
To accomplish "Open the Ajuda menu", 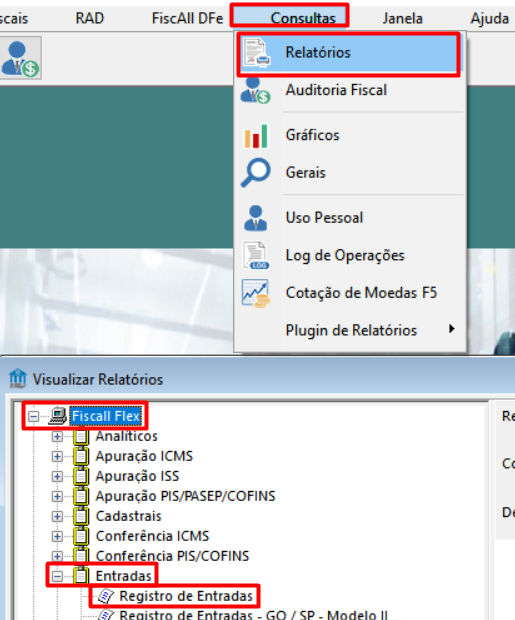I will click(490, 18).
